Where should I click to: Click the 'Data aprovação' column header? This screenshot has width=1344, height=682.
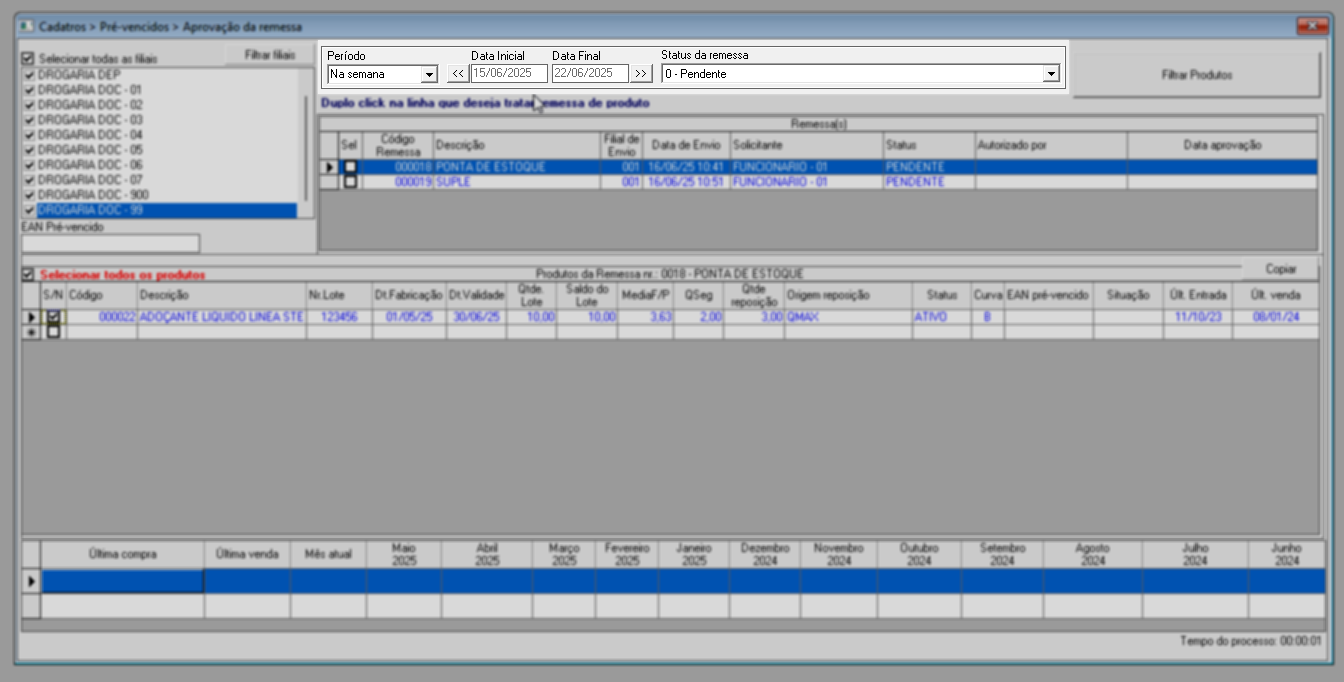pyautogui.click(x=1222, y=145)
